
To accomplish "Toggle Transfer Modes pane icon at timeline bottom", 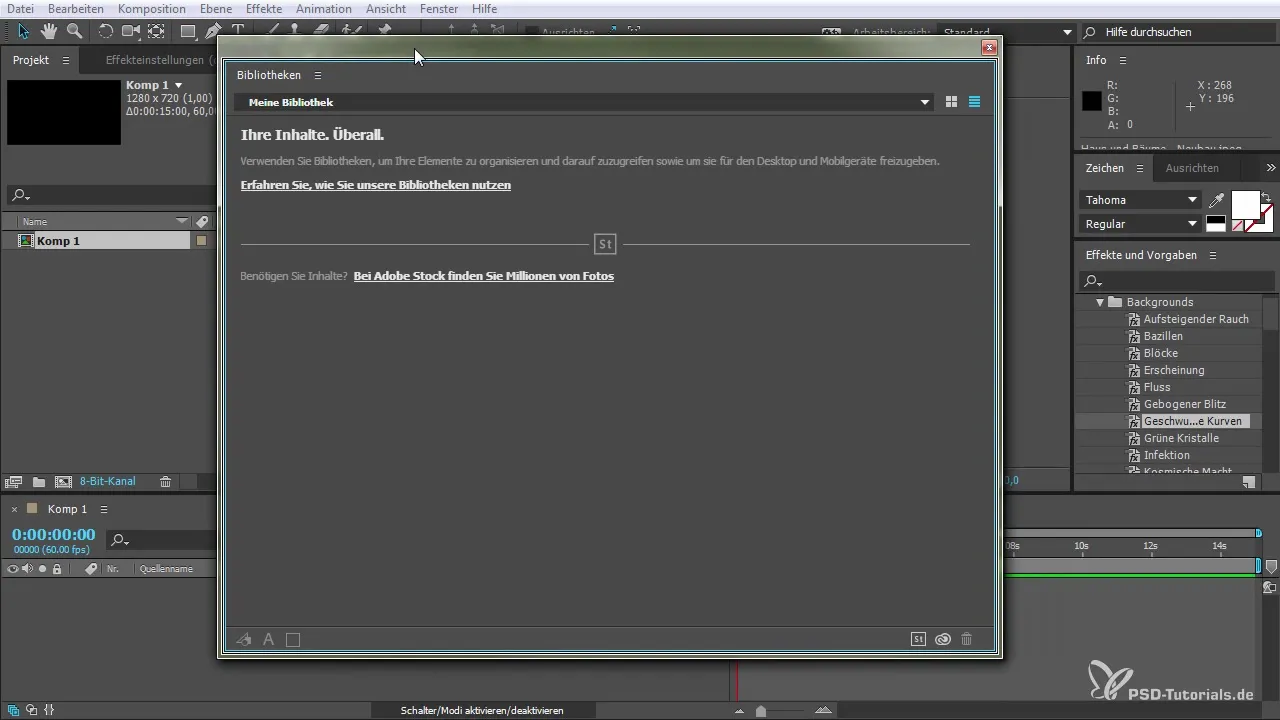I will 31,710.
